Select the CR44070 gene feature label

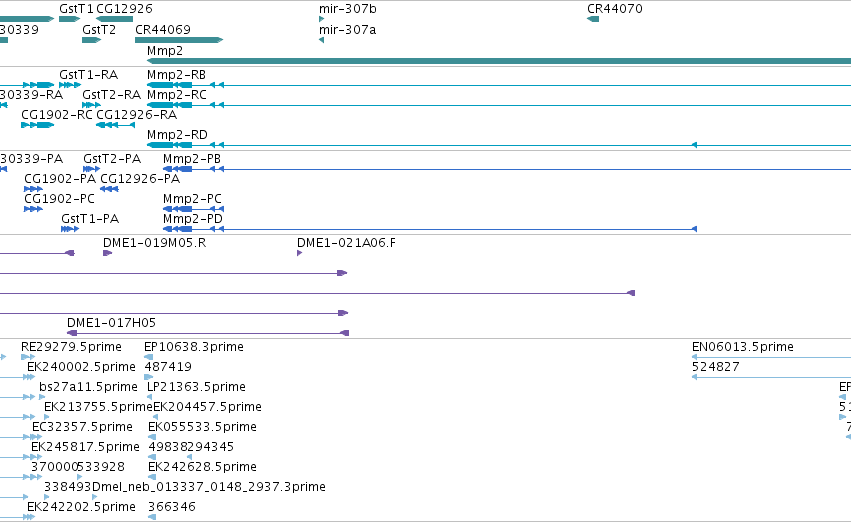615,9
